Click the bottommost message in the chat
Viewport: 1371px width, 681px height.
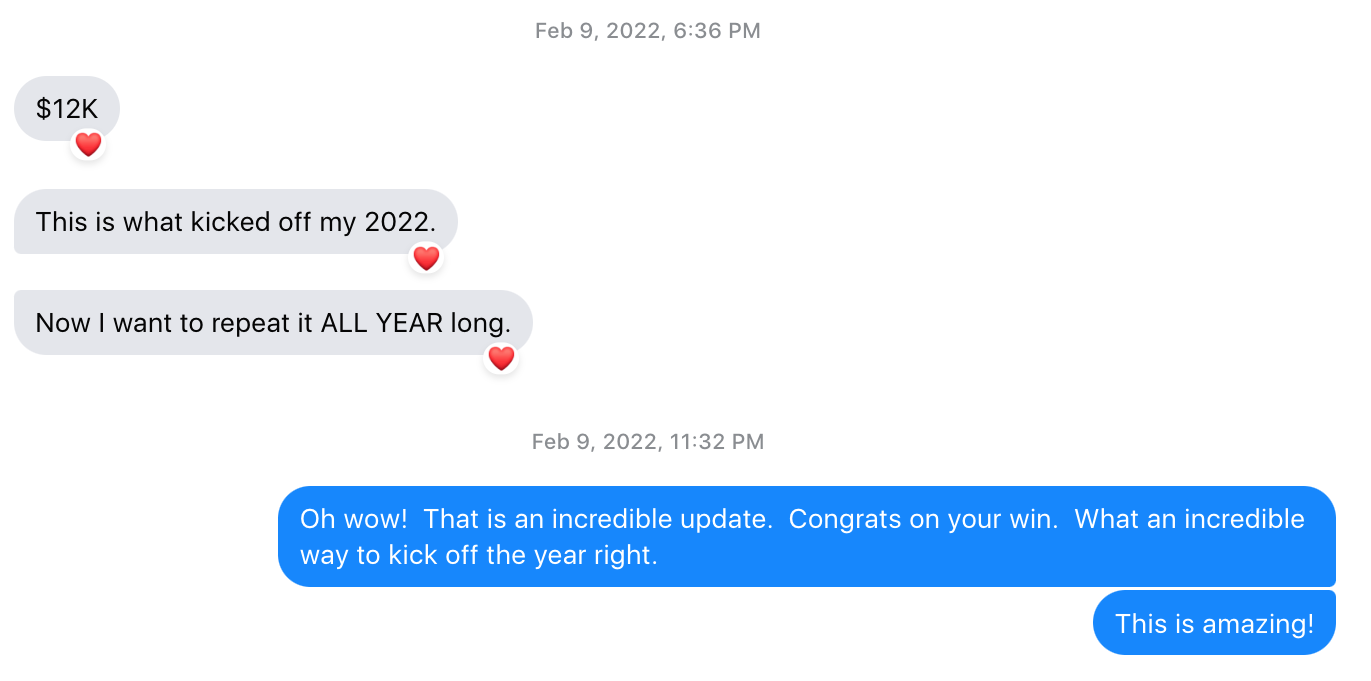tap(1213, 622)
